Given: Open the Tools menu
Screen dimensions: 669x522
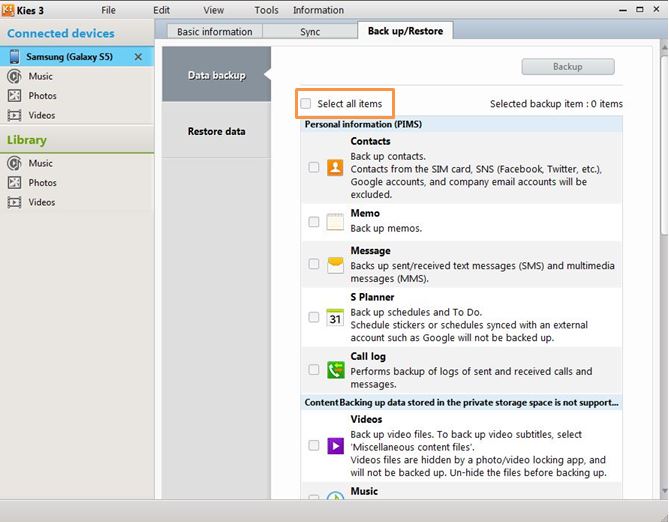Looking at the screenshot, I should 266,10.
